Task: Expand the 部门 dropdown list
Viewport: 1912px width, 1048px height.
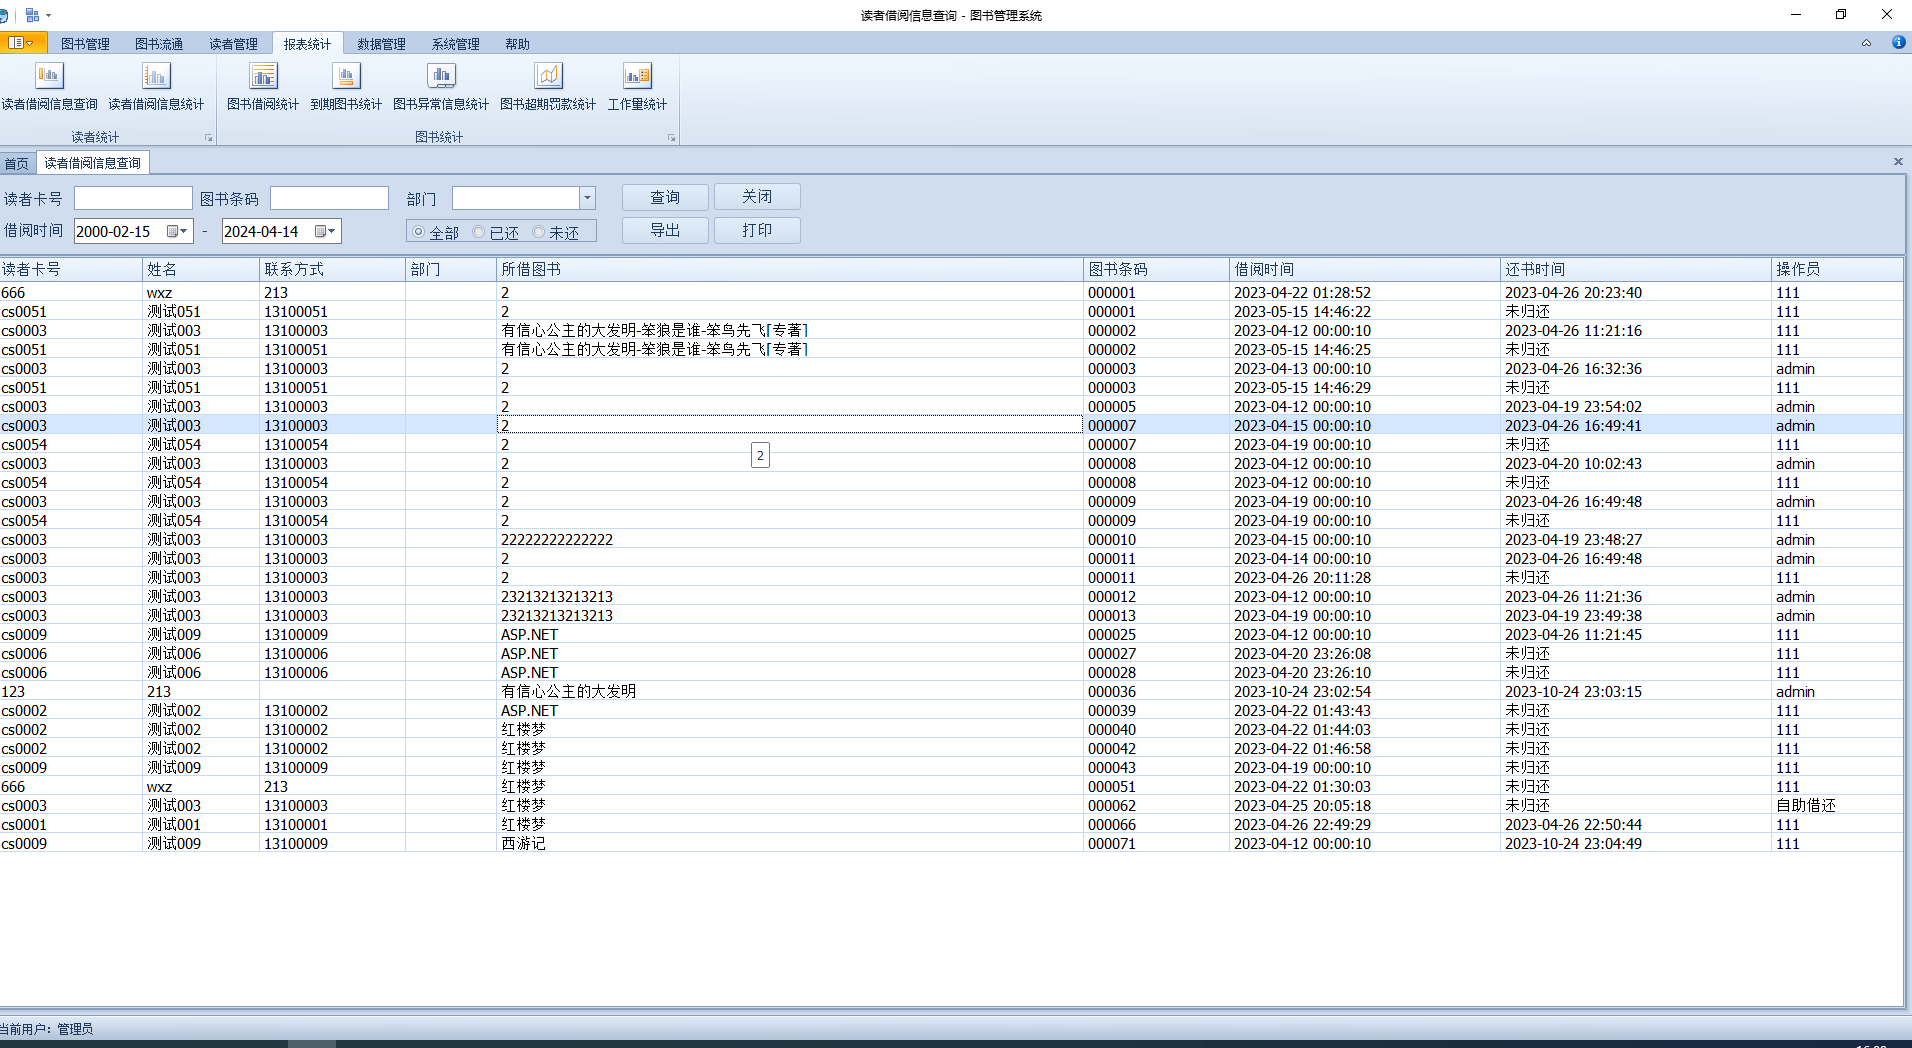Action: pyautogui.click(x=588, y=198)
